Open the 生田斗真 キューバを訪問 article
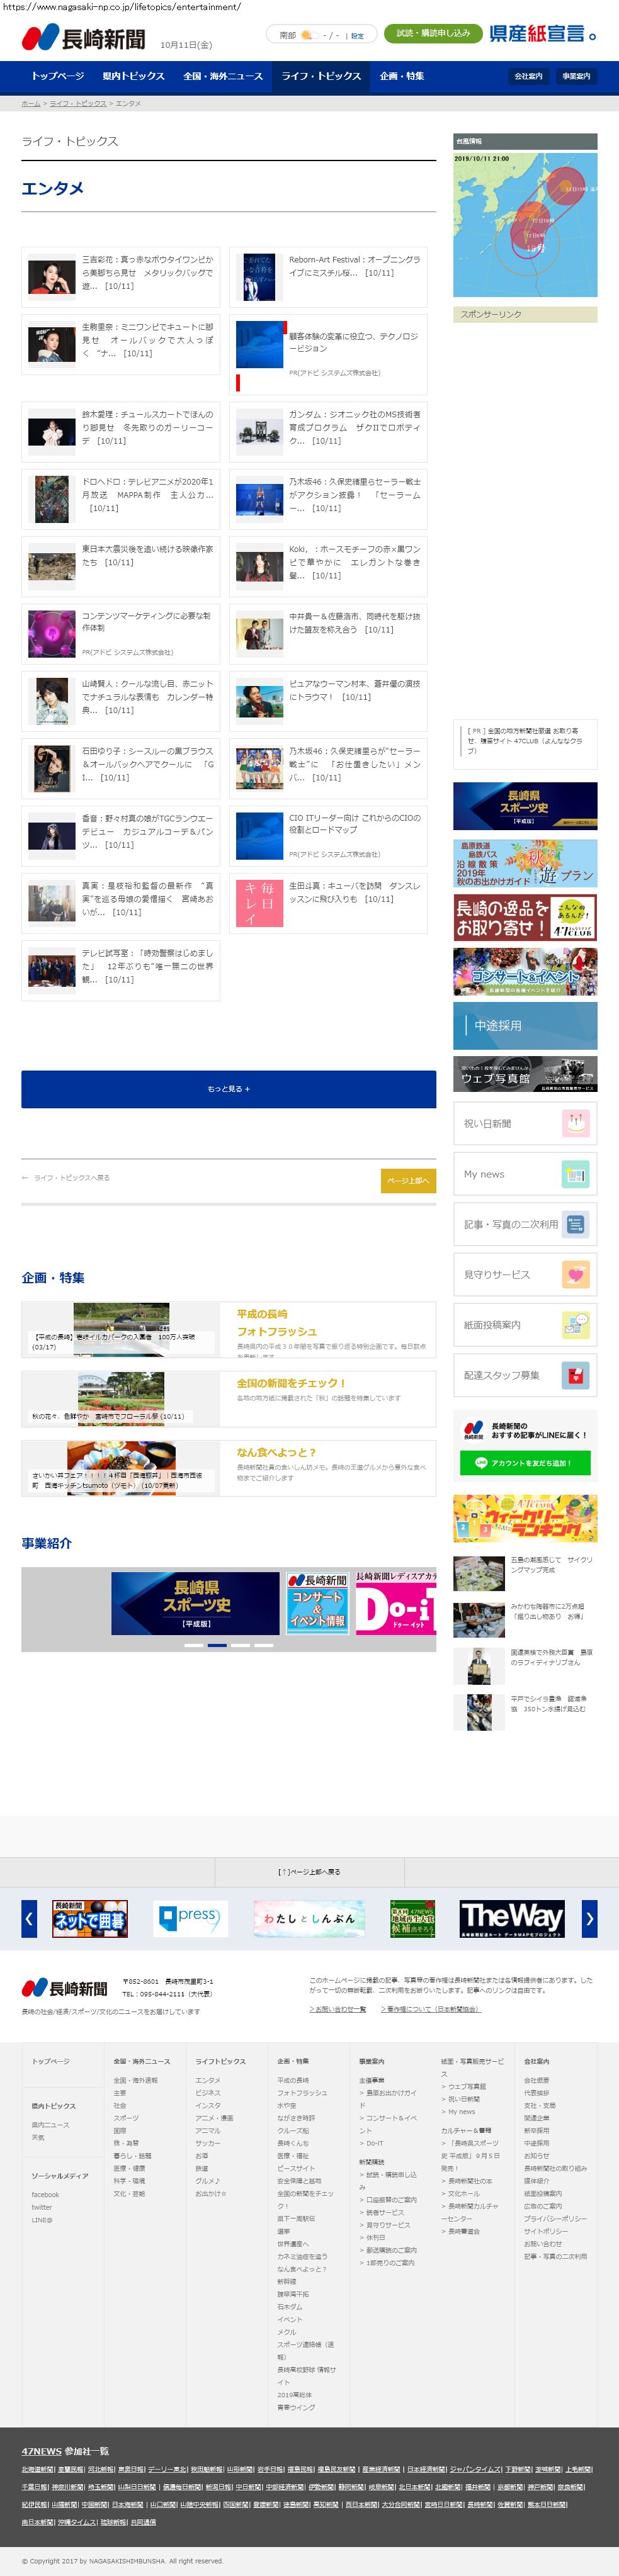Screen dimensions: 619x2576 pyautogui.click(x=328, y=903)
